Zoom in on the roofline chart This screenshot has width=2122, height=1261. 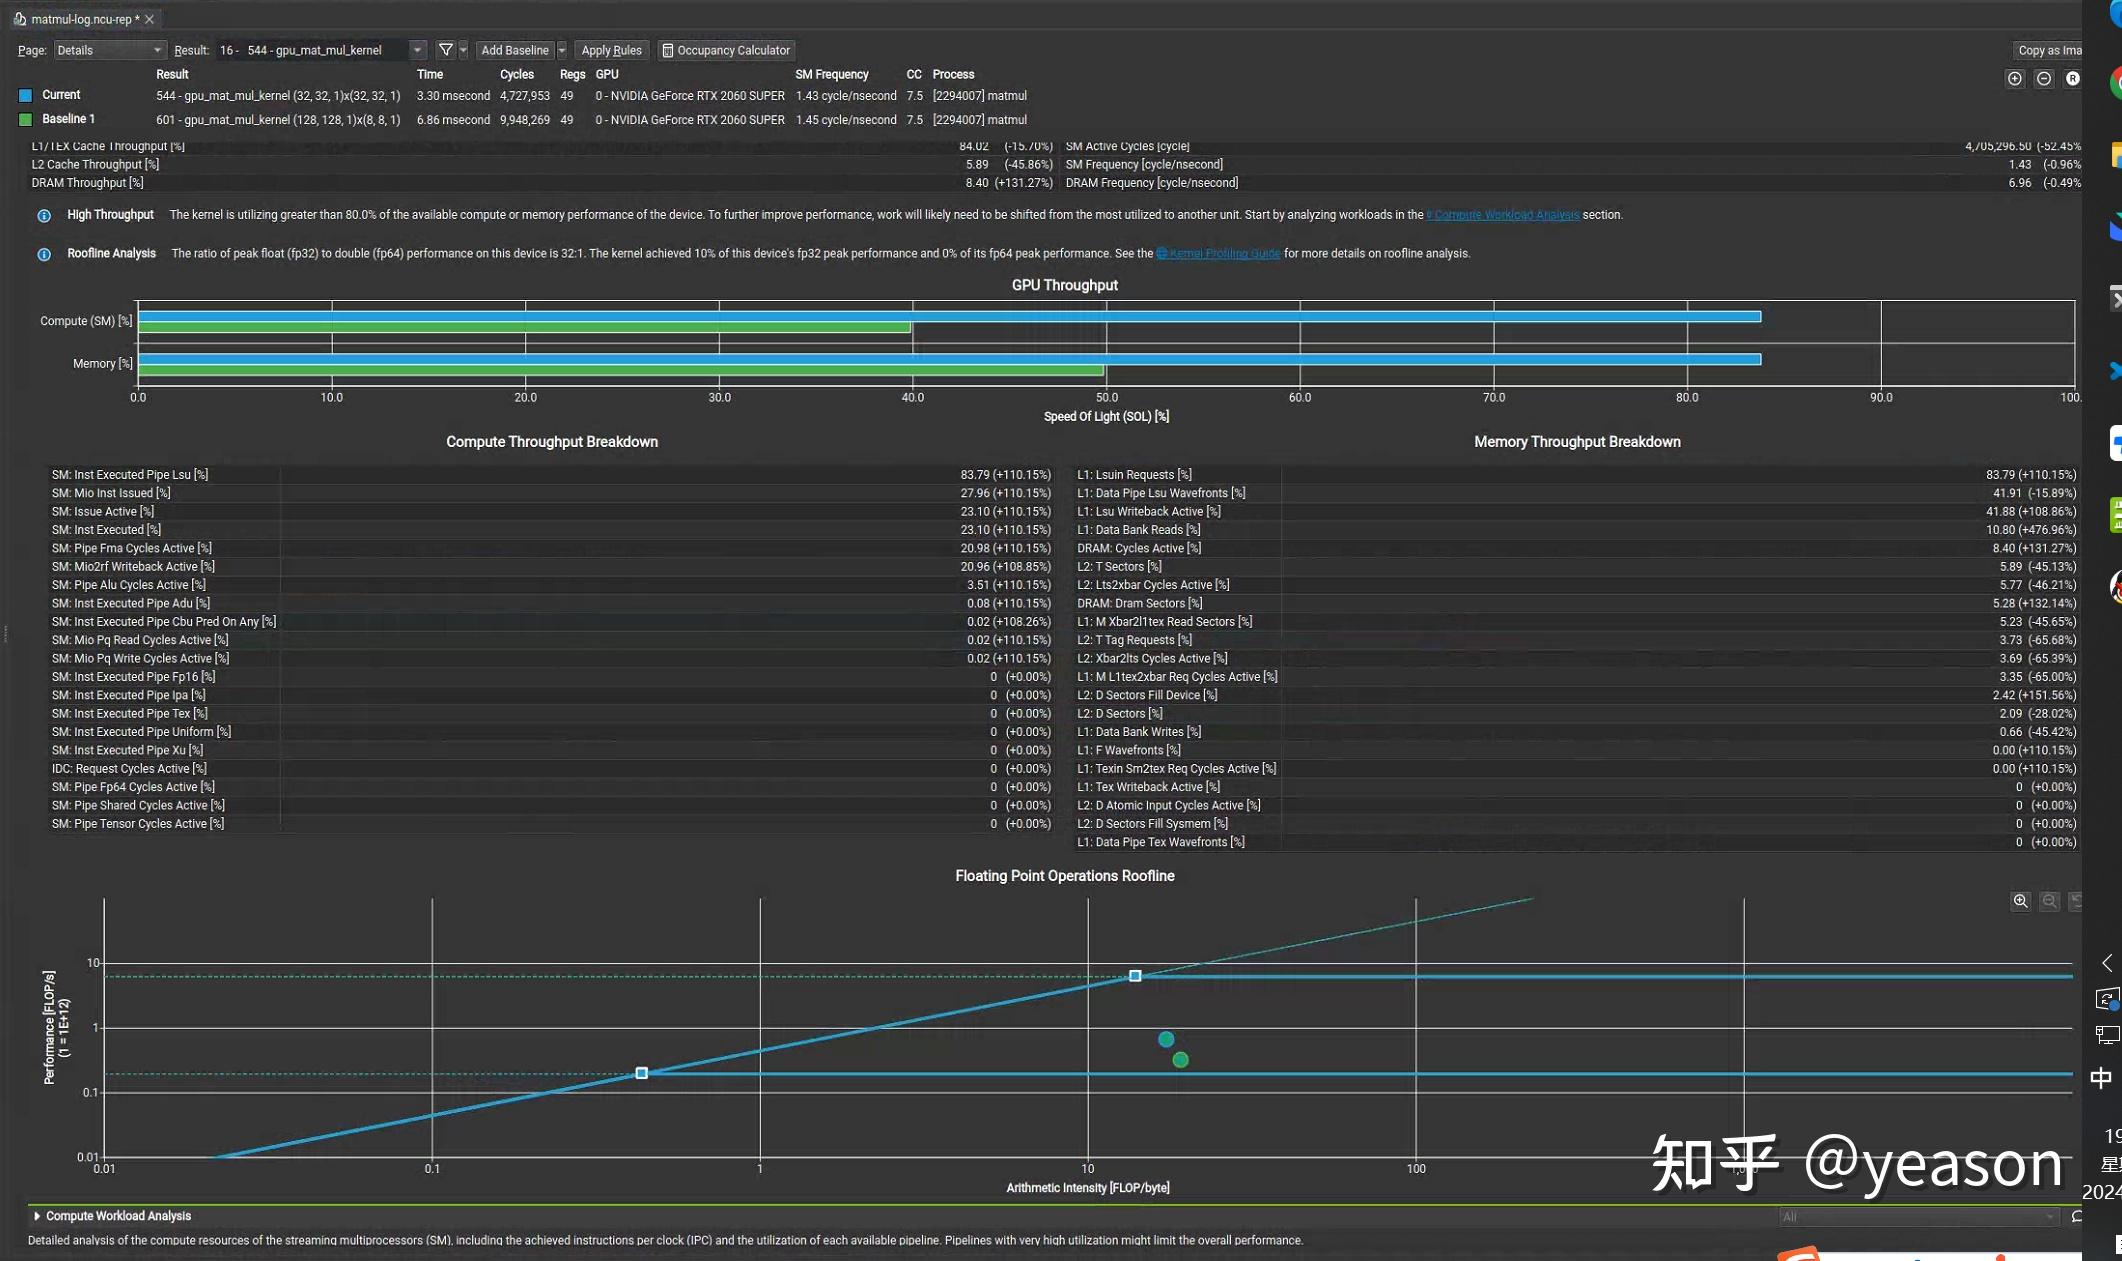(2021, 901)
